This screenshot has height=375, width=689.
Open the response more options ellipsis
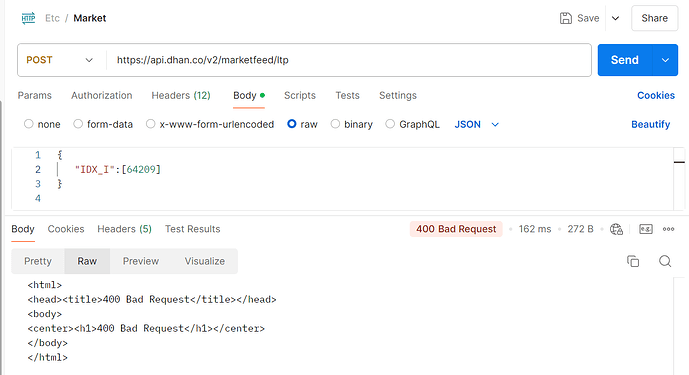coord(668,229)
